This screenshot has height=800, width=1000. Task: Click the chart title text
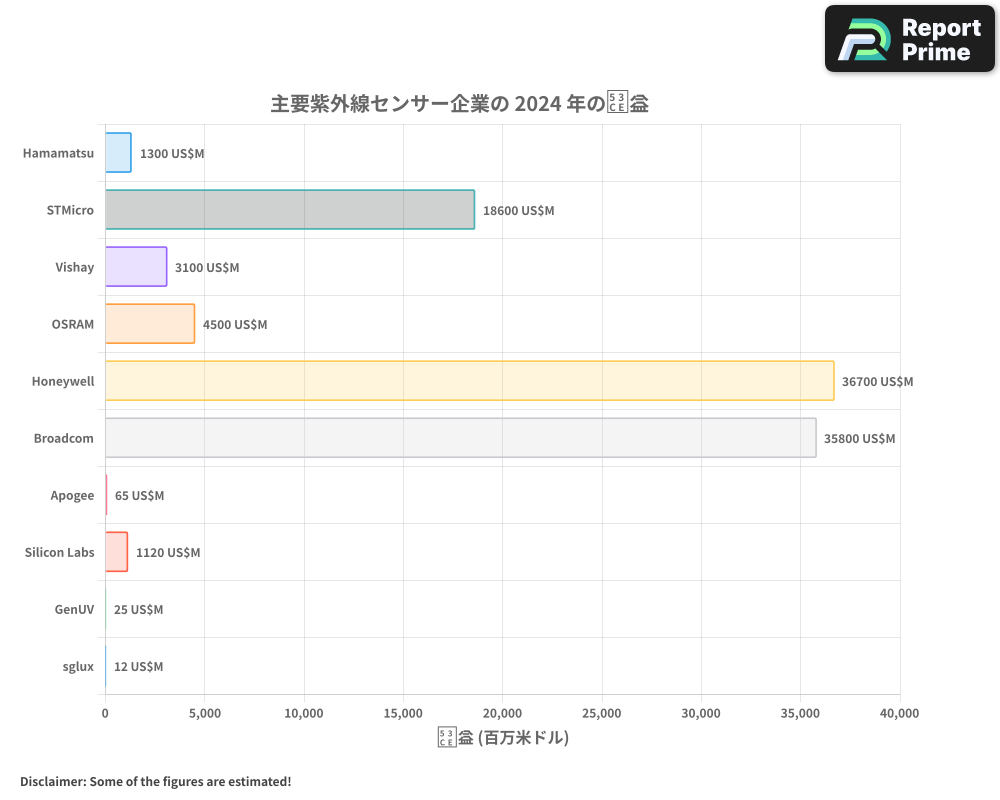click(459, 102)
